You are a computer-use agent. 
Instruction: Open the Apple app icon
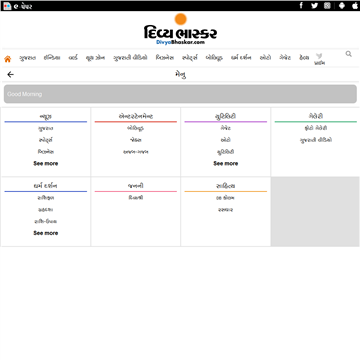pyautogui.click(x=355, y=5)
